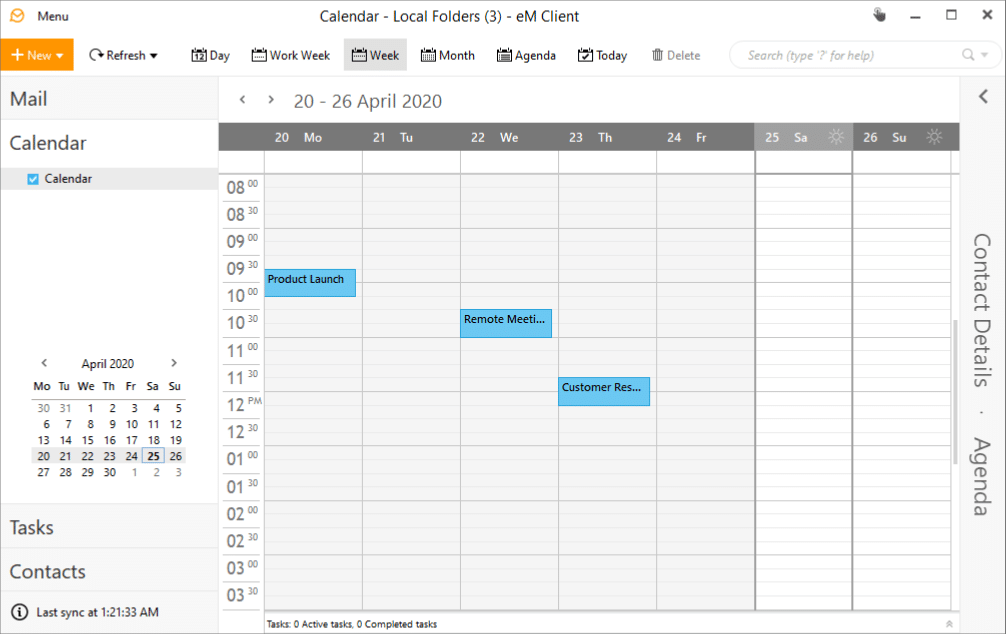Click the Refresh button

click(117, 55)
